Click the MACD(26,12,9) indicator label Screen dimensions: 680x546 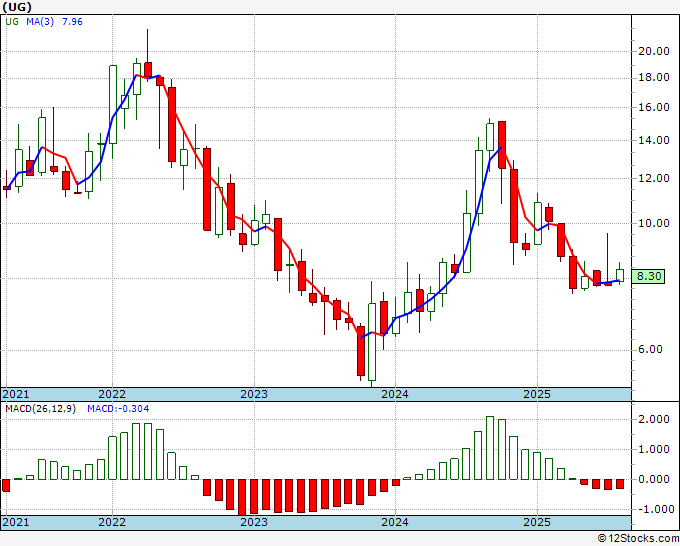[40, 409]
